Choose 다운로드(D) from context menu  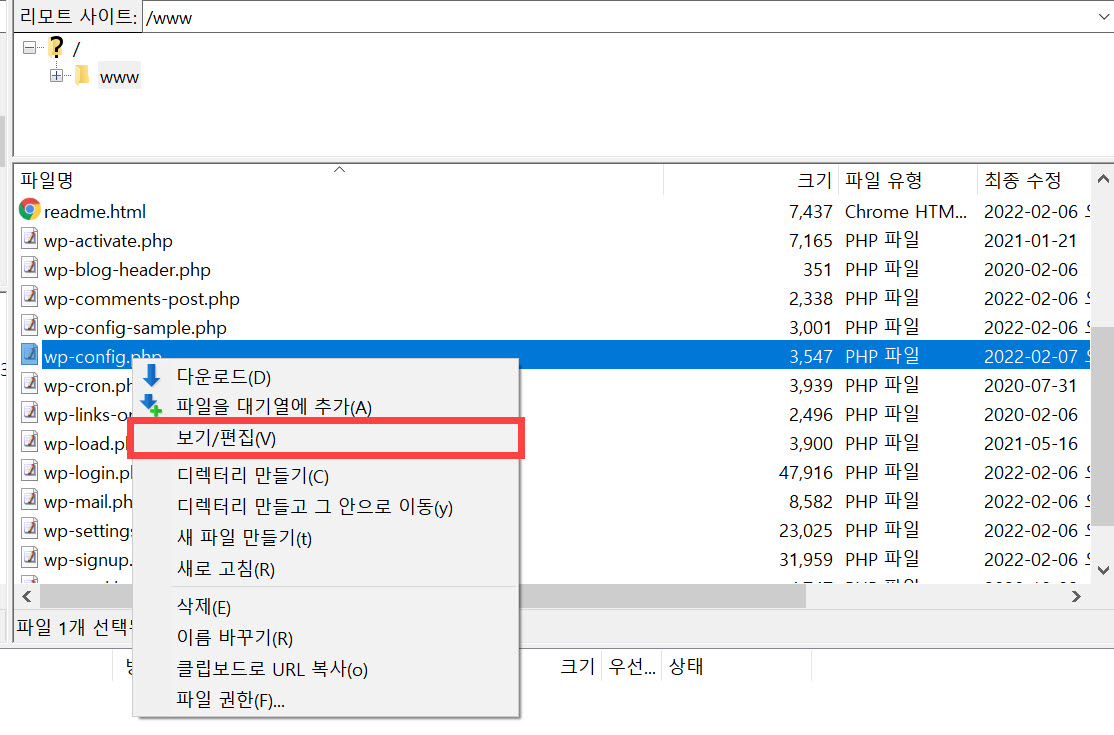pos(326,376)
